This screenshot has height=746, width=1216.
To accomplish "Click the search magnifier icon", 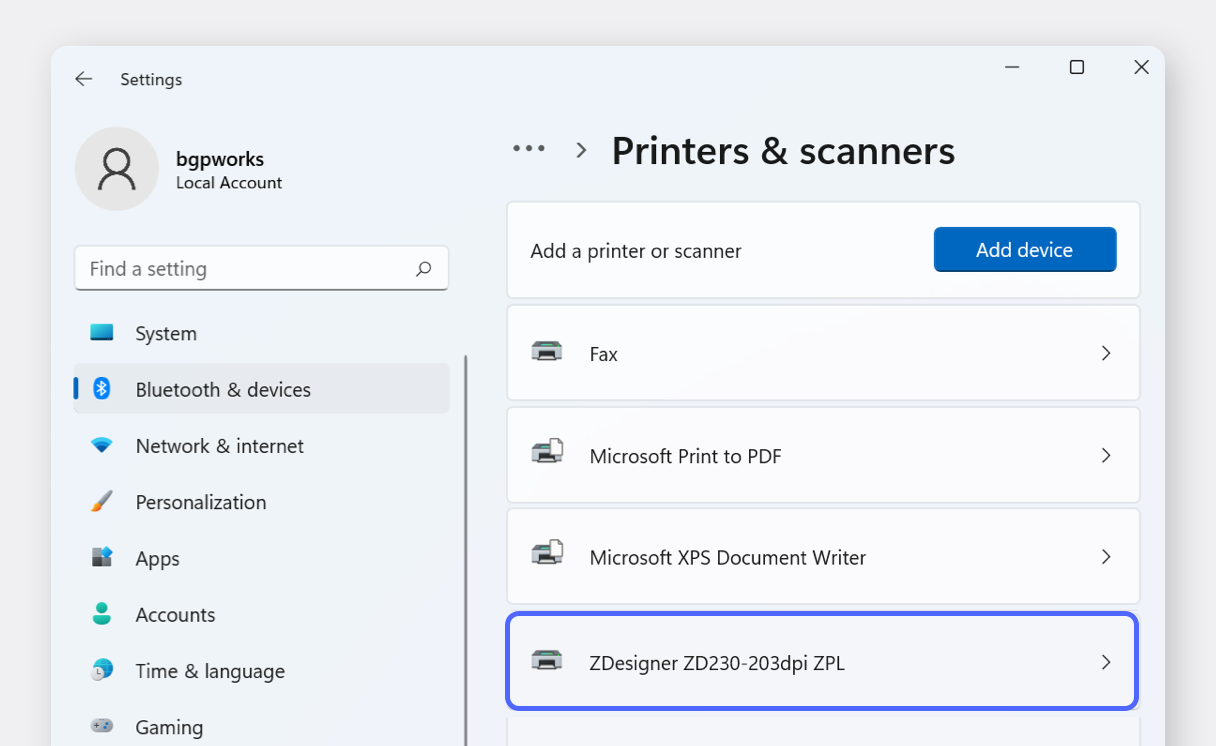I will click(x=424, y=269).
